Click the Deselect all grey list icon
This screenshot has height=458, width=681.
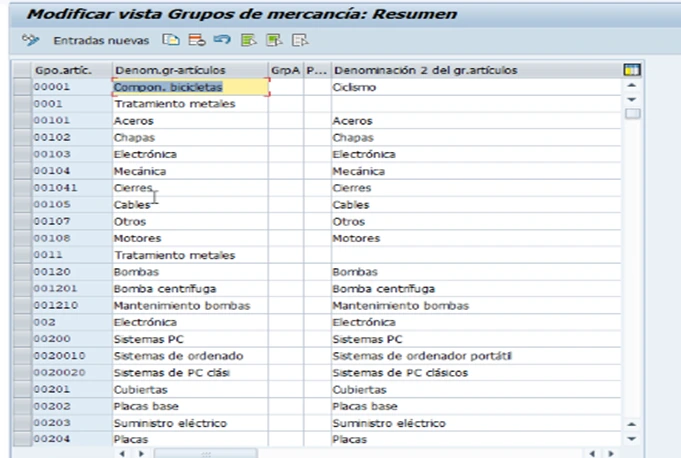coord(300,40)
